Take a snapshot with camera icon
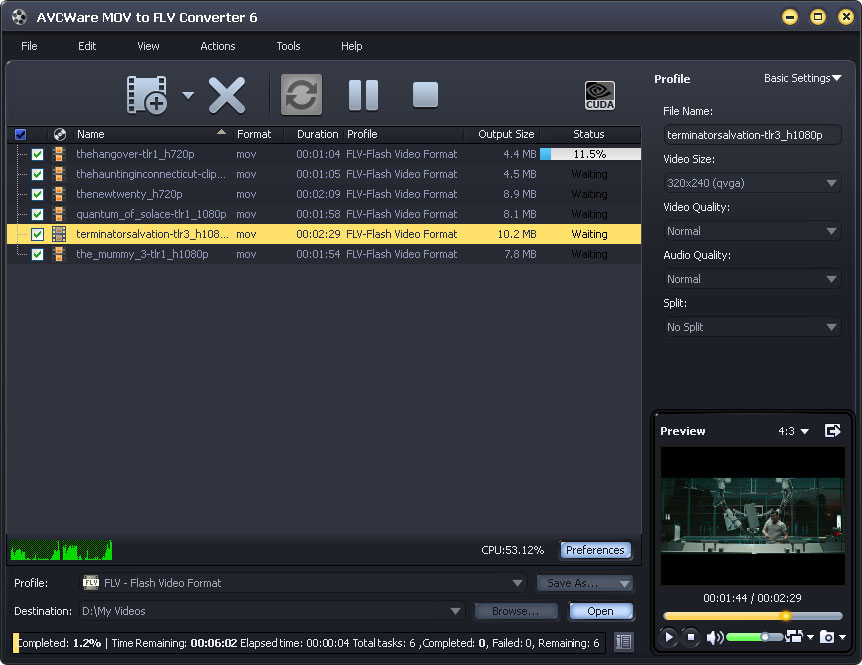862x665 pixels. click(x=827, y=636)
